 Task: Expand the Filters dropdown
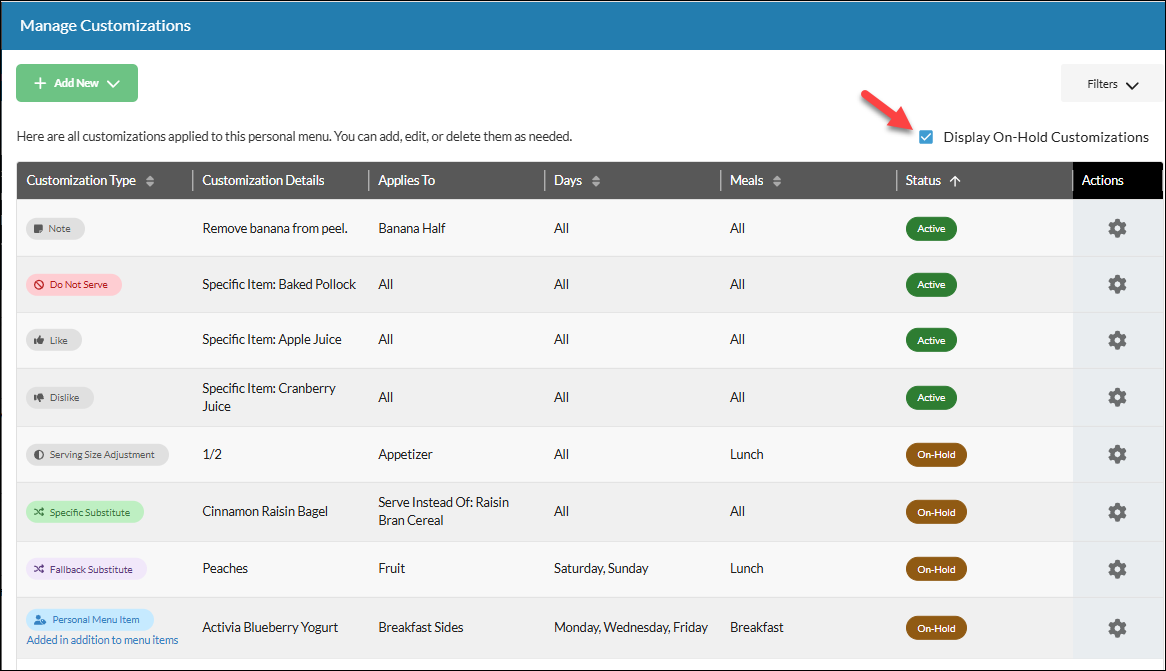[1112, 84]
